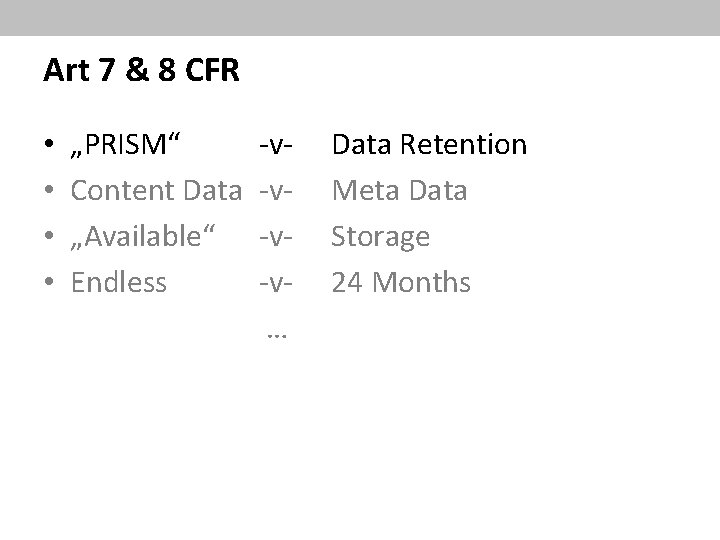Click the slide title 'Art 7 & 8 CFR'

click(x=140, y=72)
